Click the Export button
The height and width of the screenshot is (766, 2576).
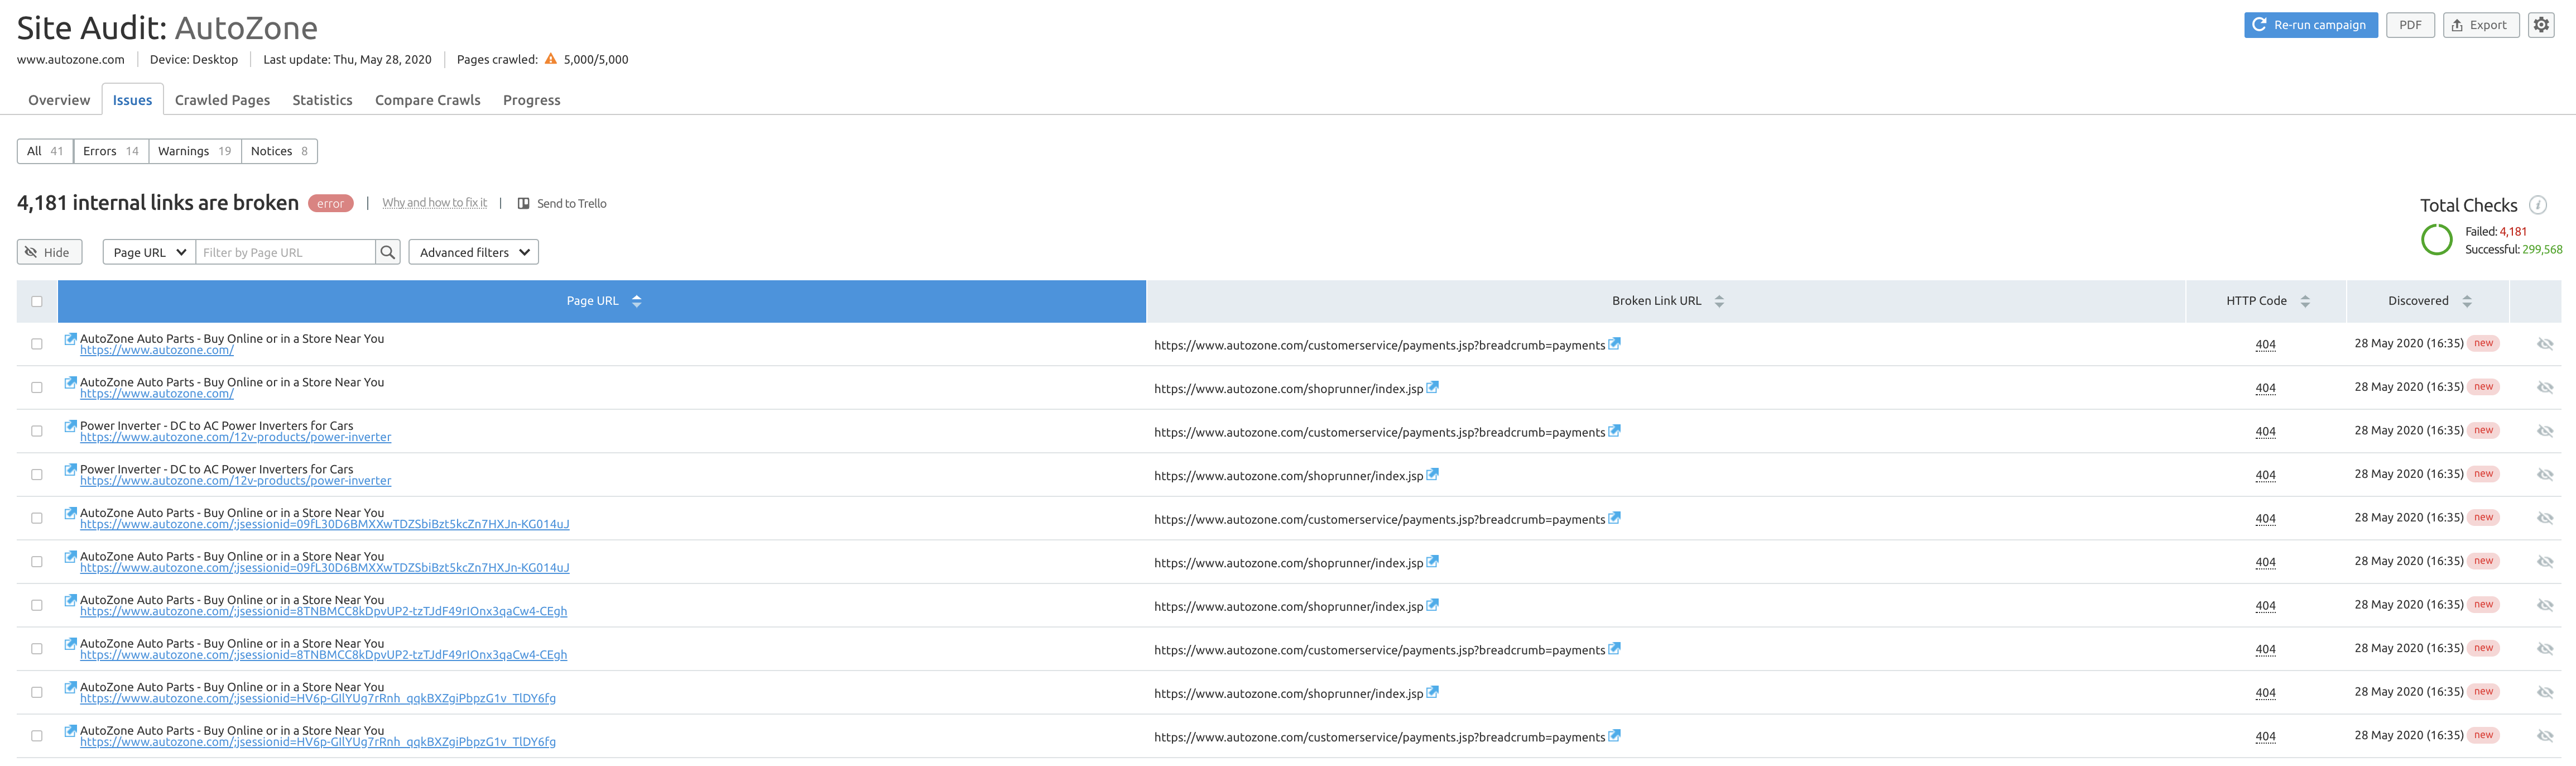2481,25
